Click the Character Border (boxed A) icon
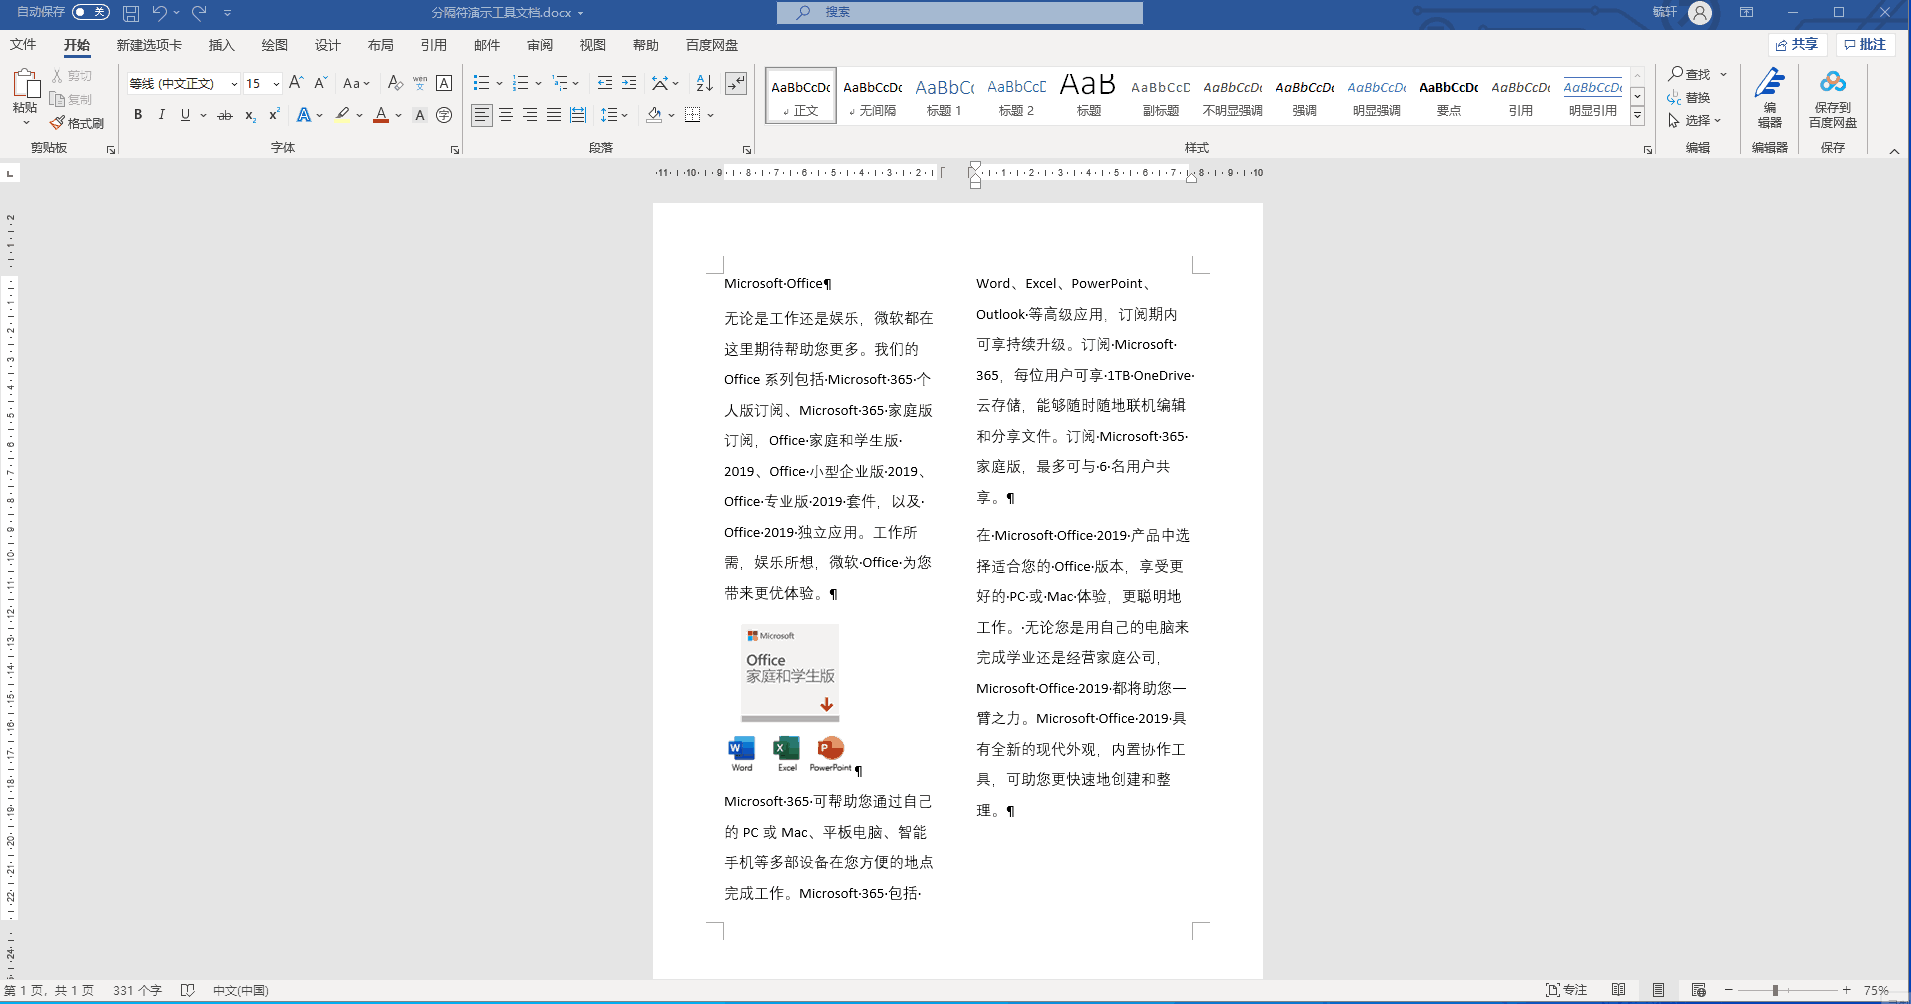This screenshot has height=1004, width=1911. pos(444,83)
